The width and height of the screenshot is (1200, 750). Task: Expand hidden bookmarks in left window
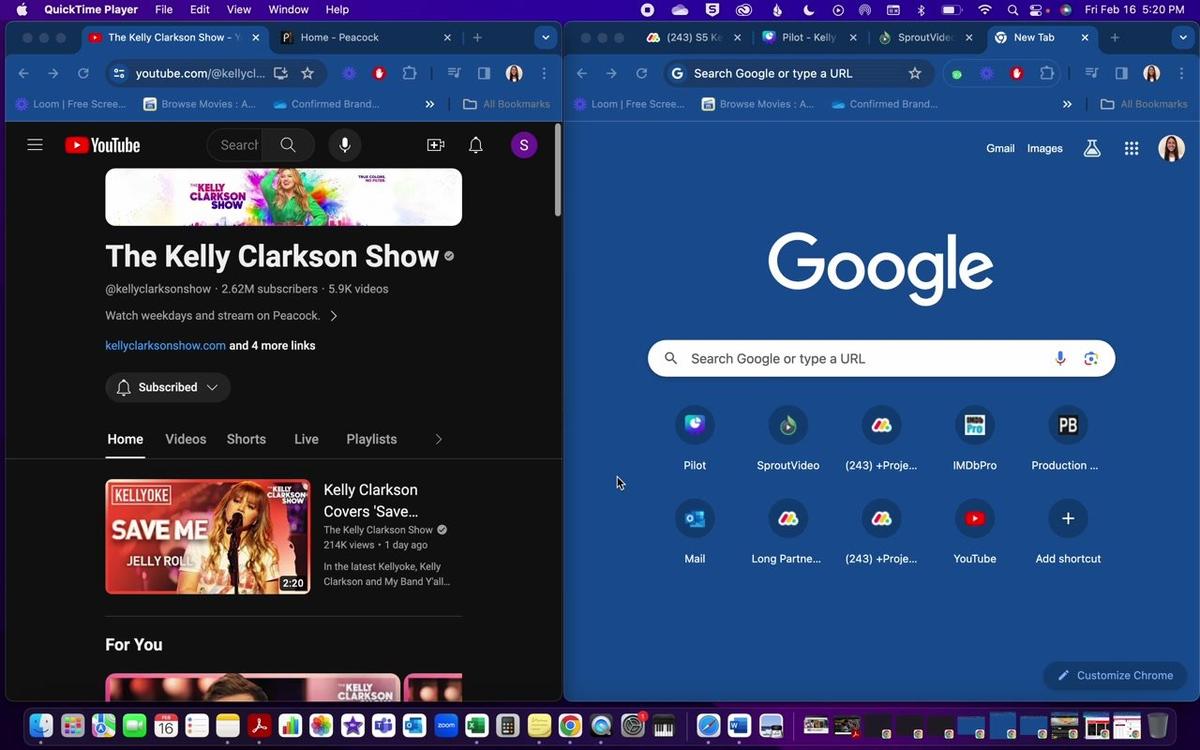tap(430, 104)
